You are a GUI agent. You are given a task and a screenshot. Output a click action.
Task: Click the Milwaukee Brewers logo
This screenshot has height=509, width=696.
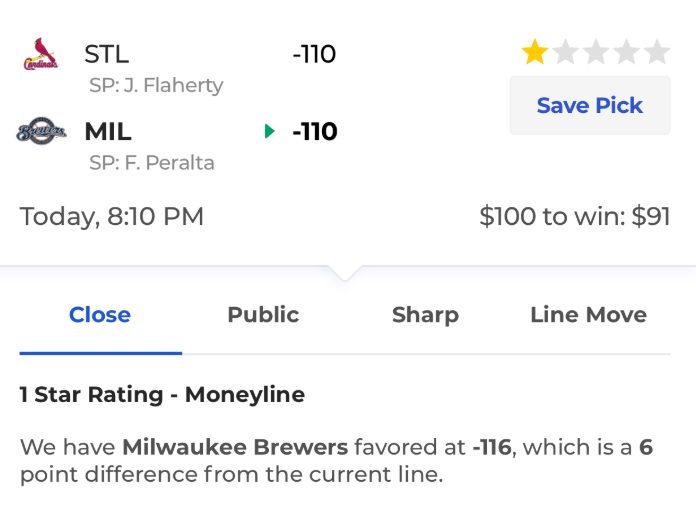[x=41, y=131]
